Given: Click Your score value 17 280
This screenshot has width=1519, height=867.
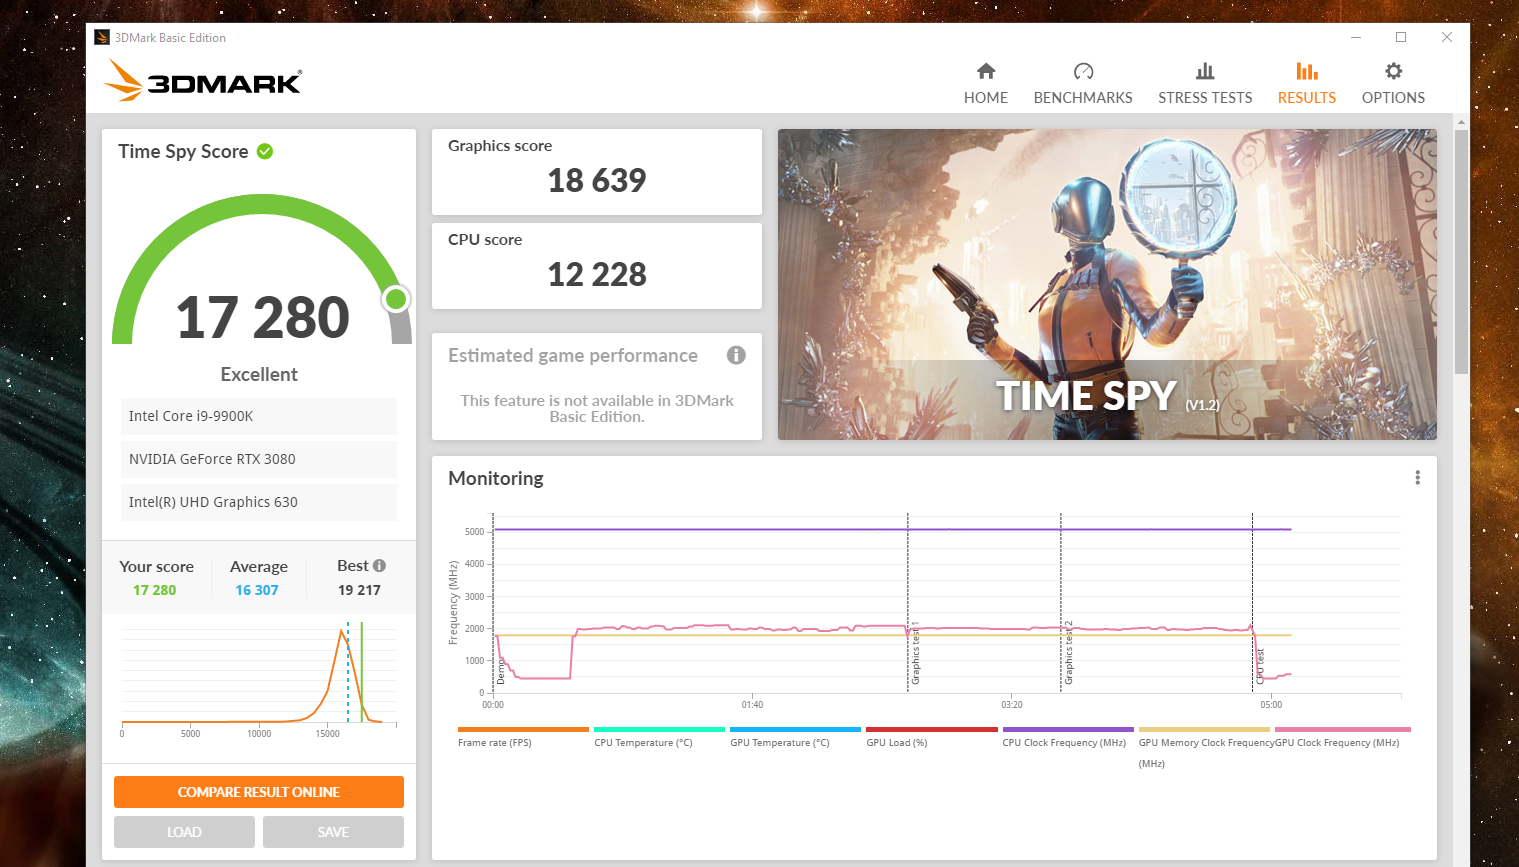Looking at the screenshot, I should 154,590.
